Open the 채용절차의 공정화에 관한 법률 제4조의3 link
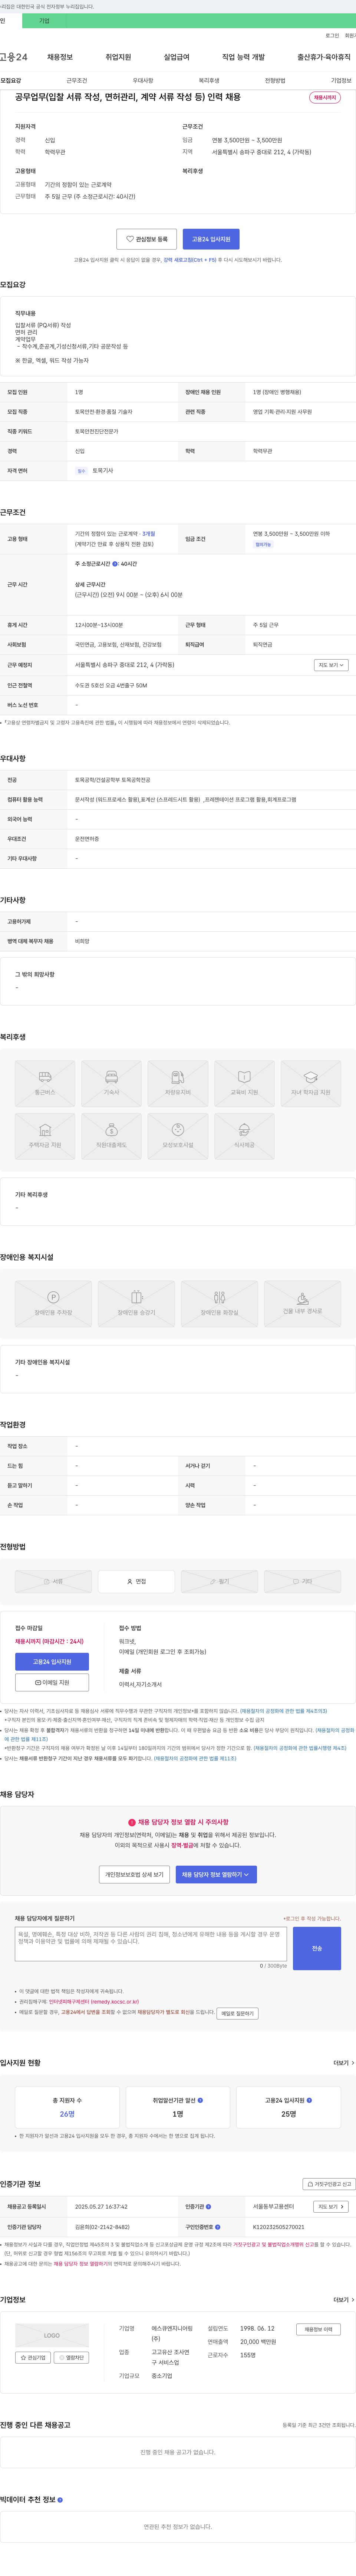The image size is (356, 2576). pos(283,1711)
